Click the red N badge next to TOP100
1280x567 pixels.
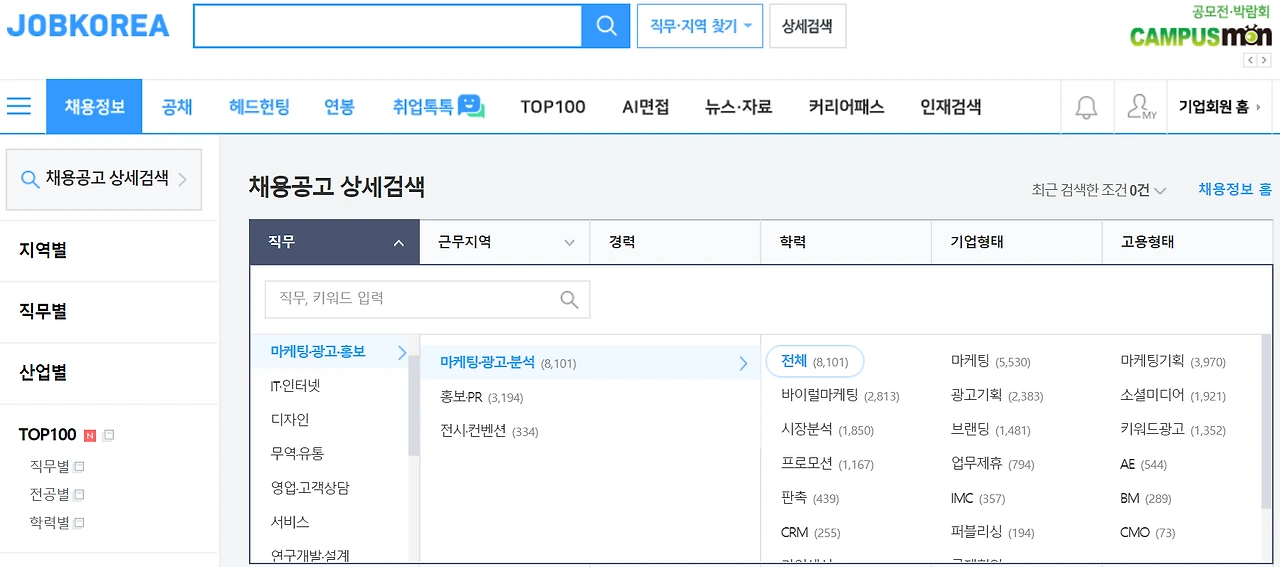(x=90, y=435)
